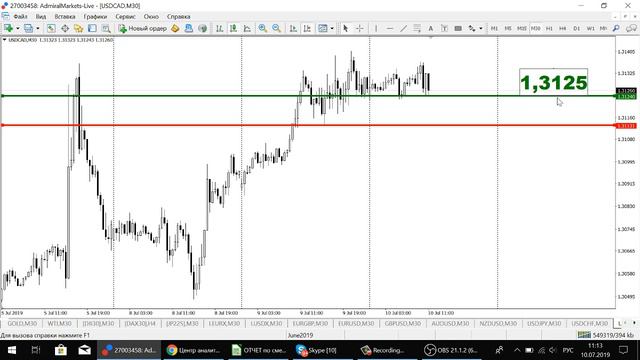This screenshot has width=640, height=360.
Task: Zoom out on the chart
Action: coord(276,28)
